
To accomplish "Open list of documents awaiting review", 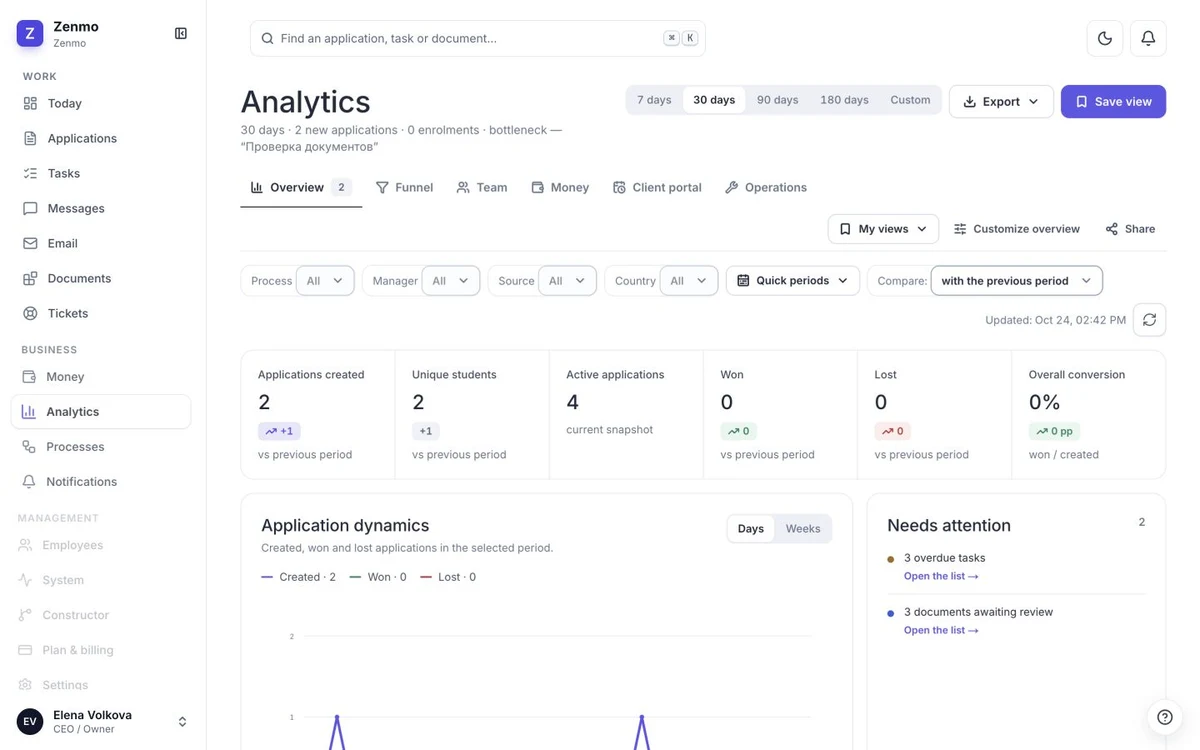I will (x=941, y=630).
